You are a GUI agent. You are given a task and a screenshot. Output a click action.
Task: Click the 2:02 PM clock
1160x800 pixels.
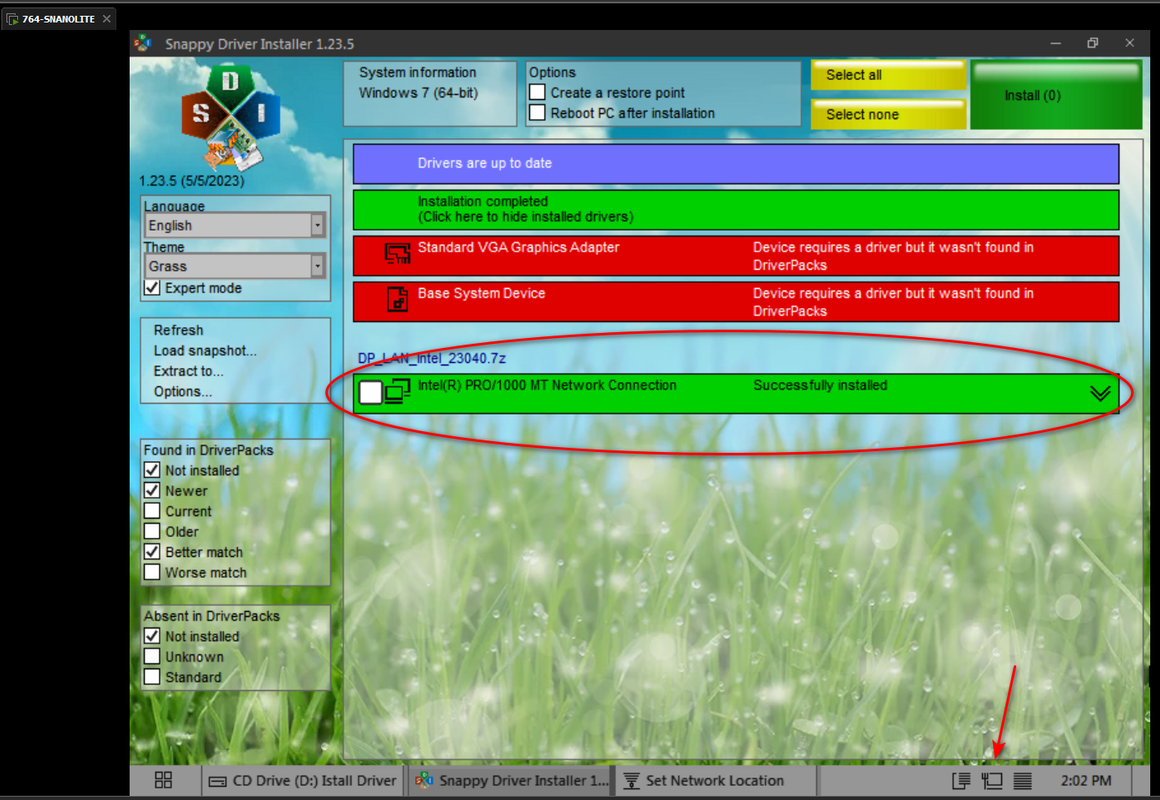tap(1085, 780)
